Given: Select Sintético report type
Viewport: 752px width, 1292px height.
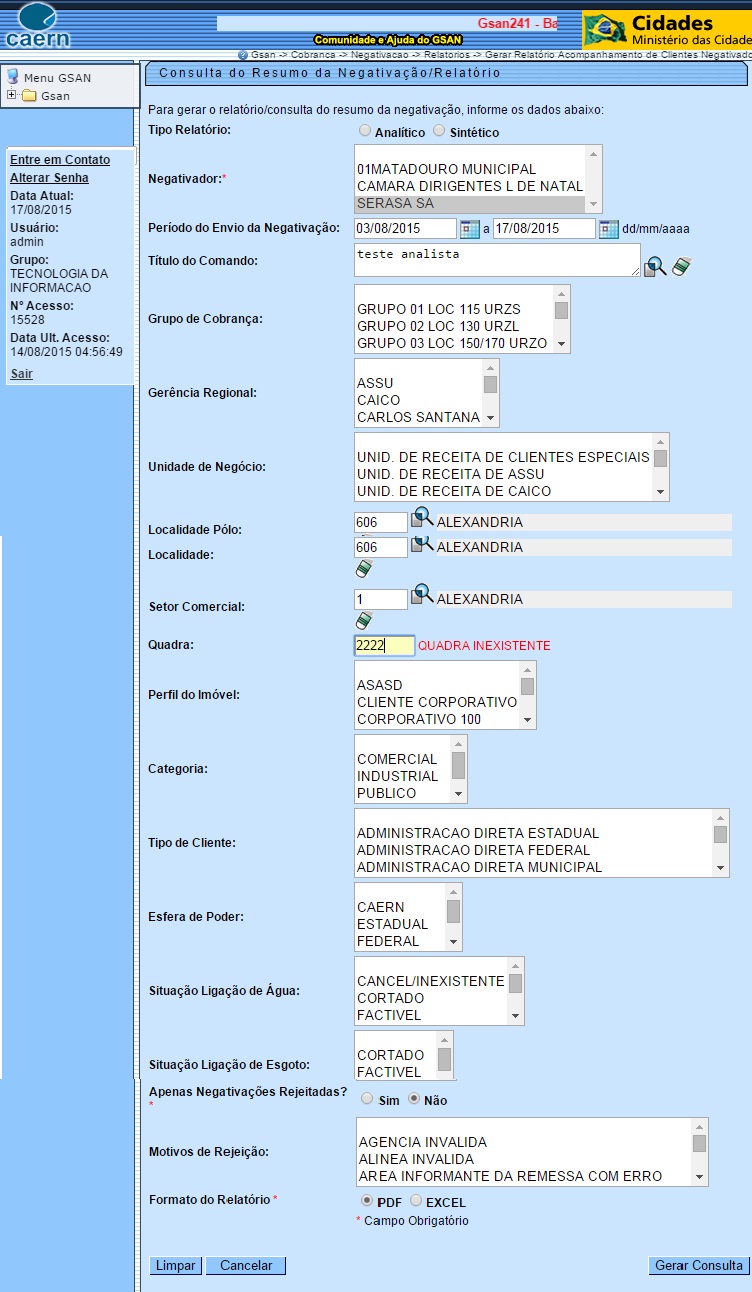Looking at the screenshot, I should (x=439, y=131).
